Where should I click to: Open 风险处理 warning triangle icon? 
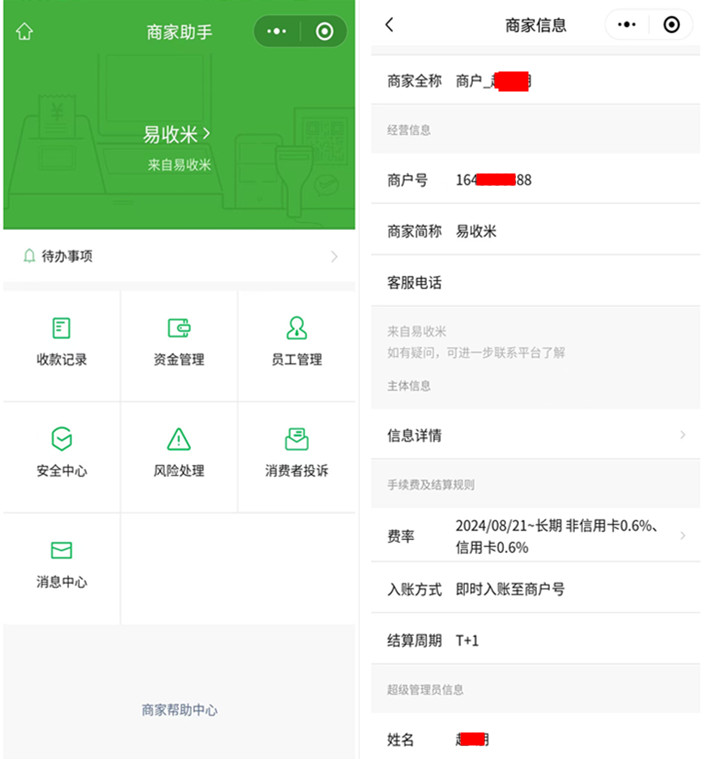(179, 438)
